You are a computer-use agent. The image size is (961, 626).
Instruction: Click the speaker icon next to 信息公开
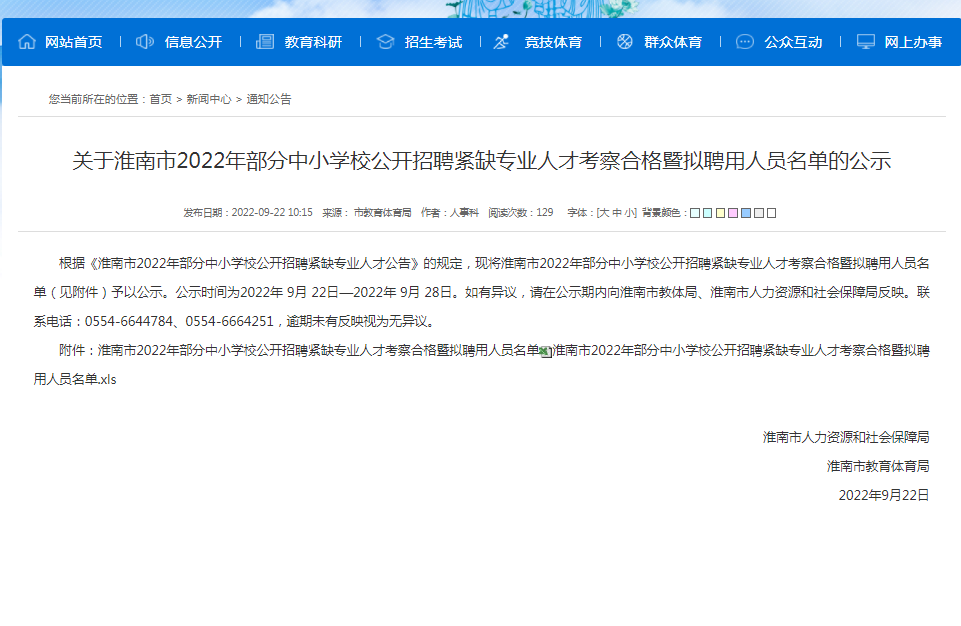pos(143,43)
